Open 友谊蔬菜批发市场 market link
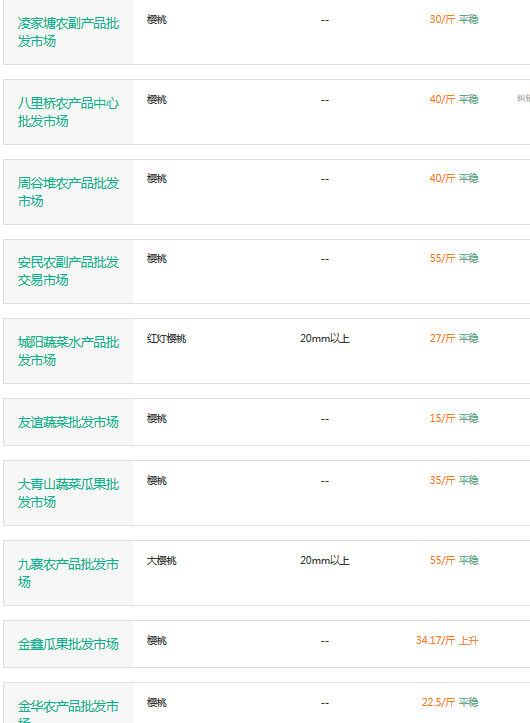The height and width of the screenshot is (723, 530). (68, 422)
